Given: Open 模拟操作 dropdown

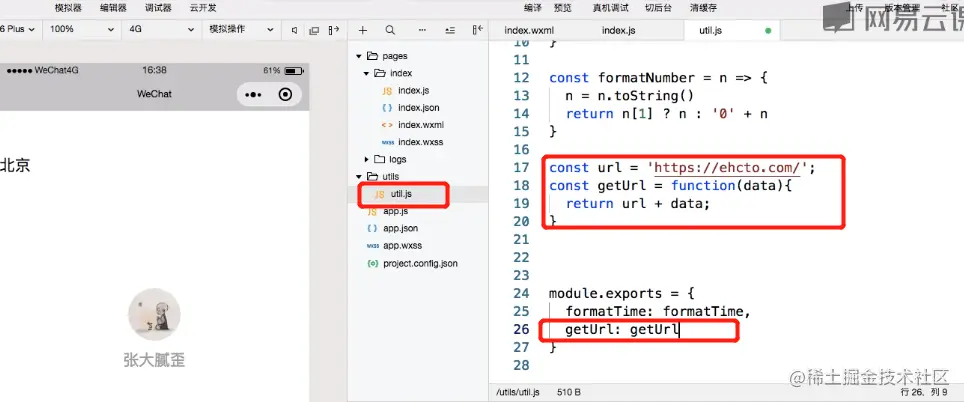Looking at the screenshot, I should (241, 30).
